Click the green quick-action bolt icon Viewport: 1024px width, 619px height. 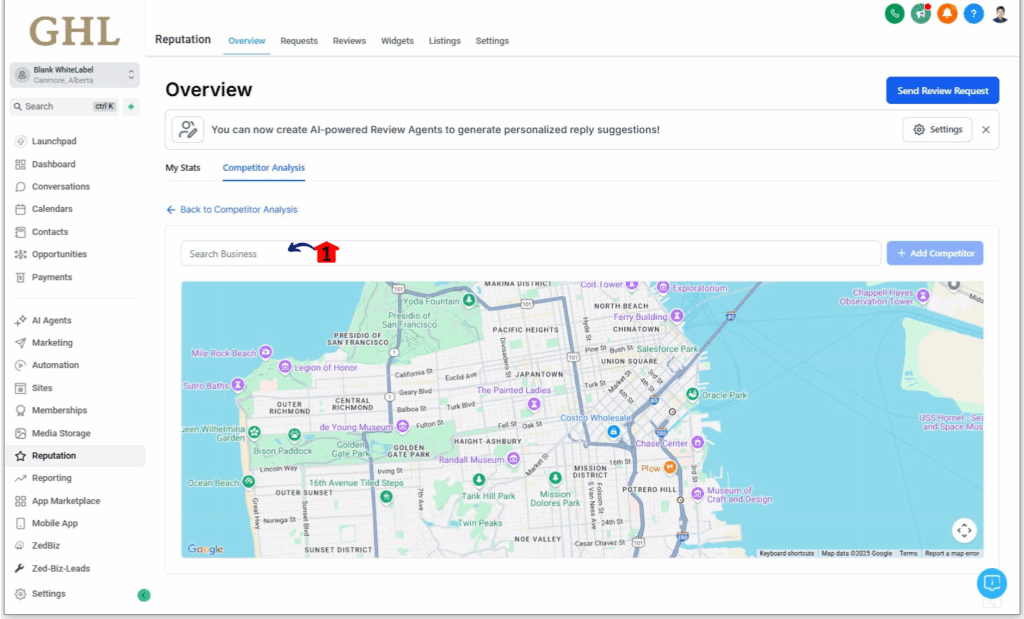(x=131, y=106)
